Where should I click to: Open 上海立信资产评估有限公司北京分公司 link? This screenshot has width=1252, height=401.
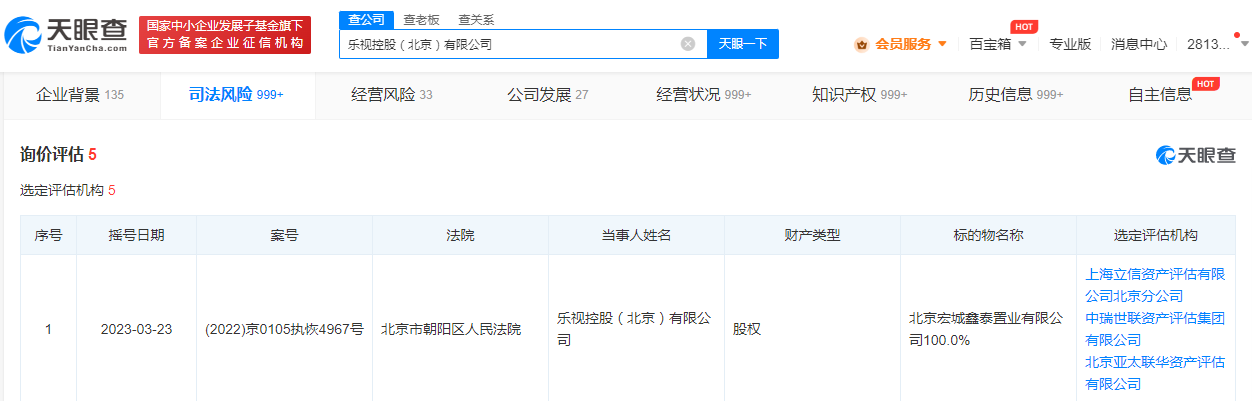(x=1155, y=285)
